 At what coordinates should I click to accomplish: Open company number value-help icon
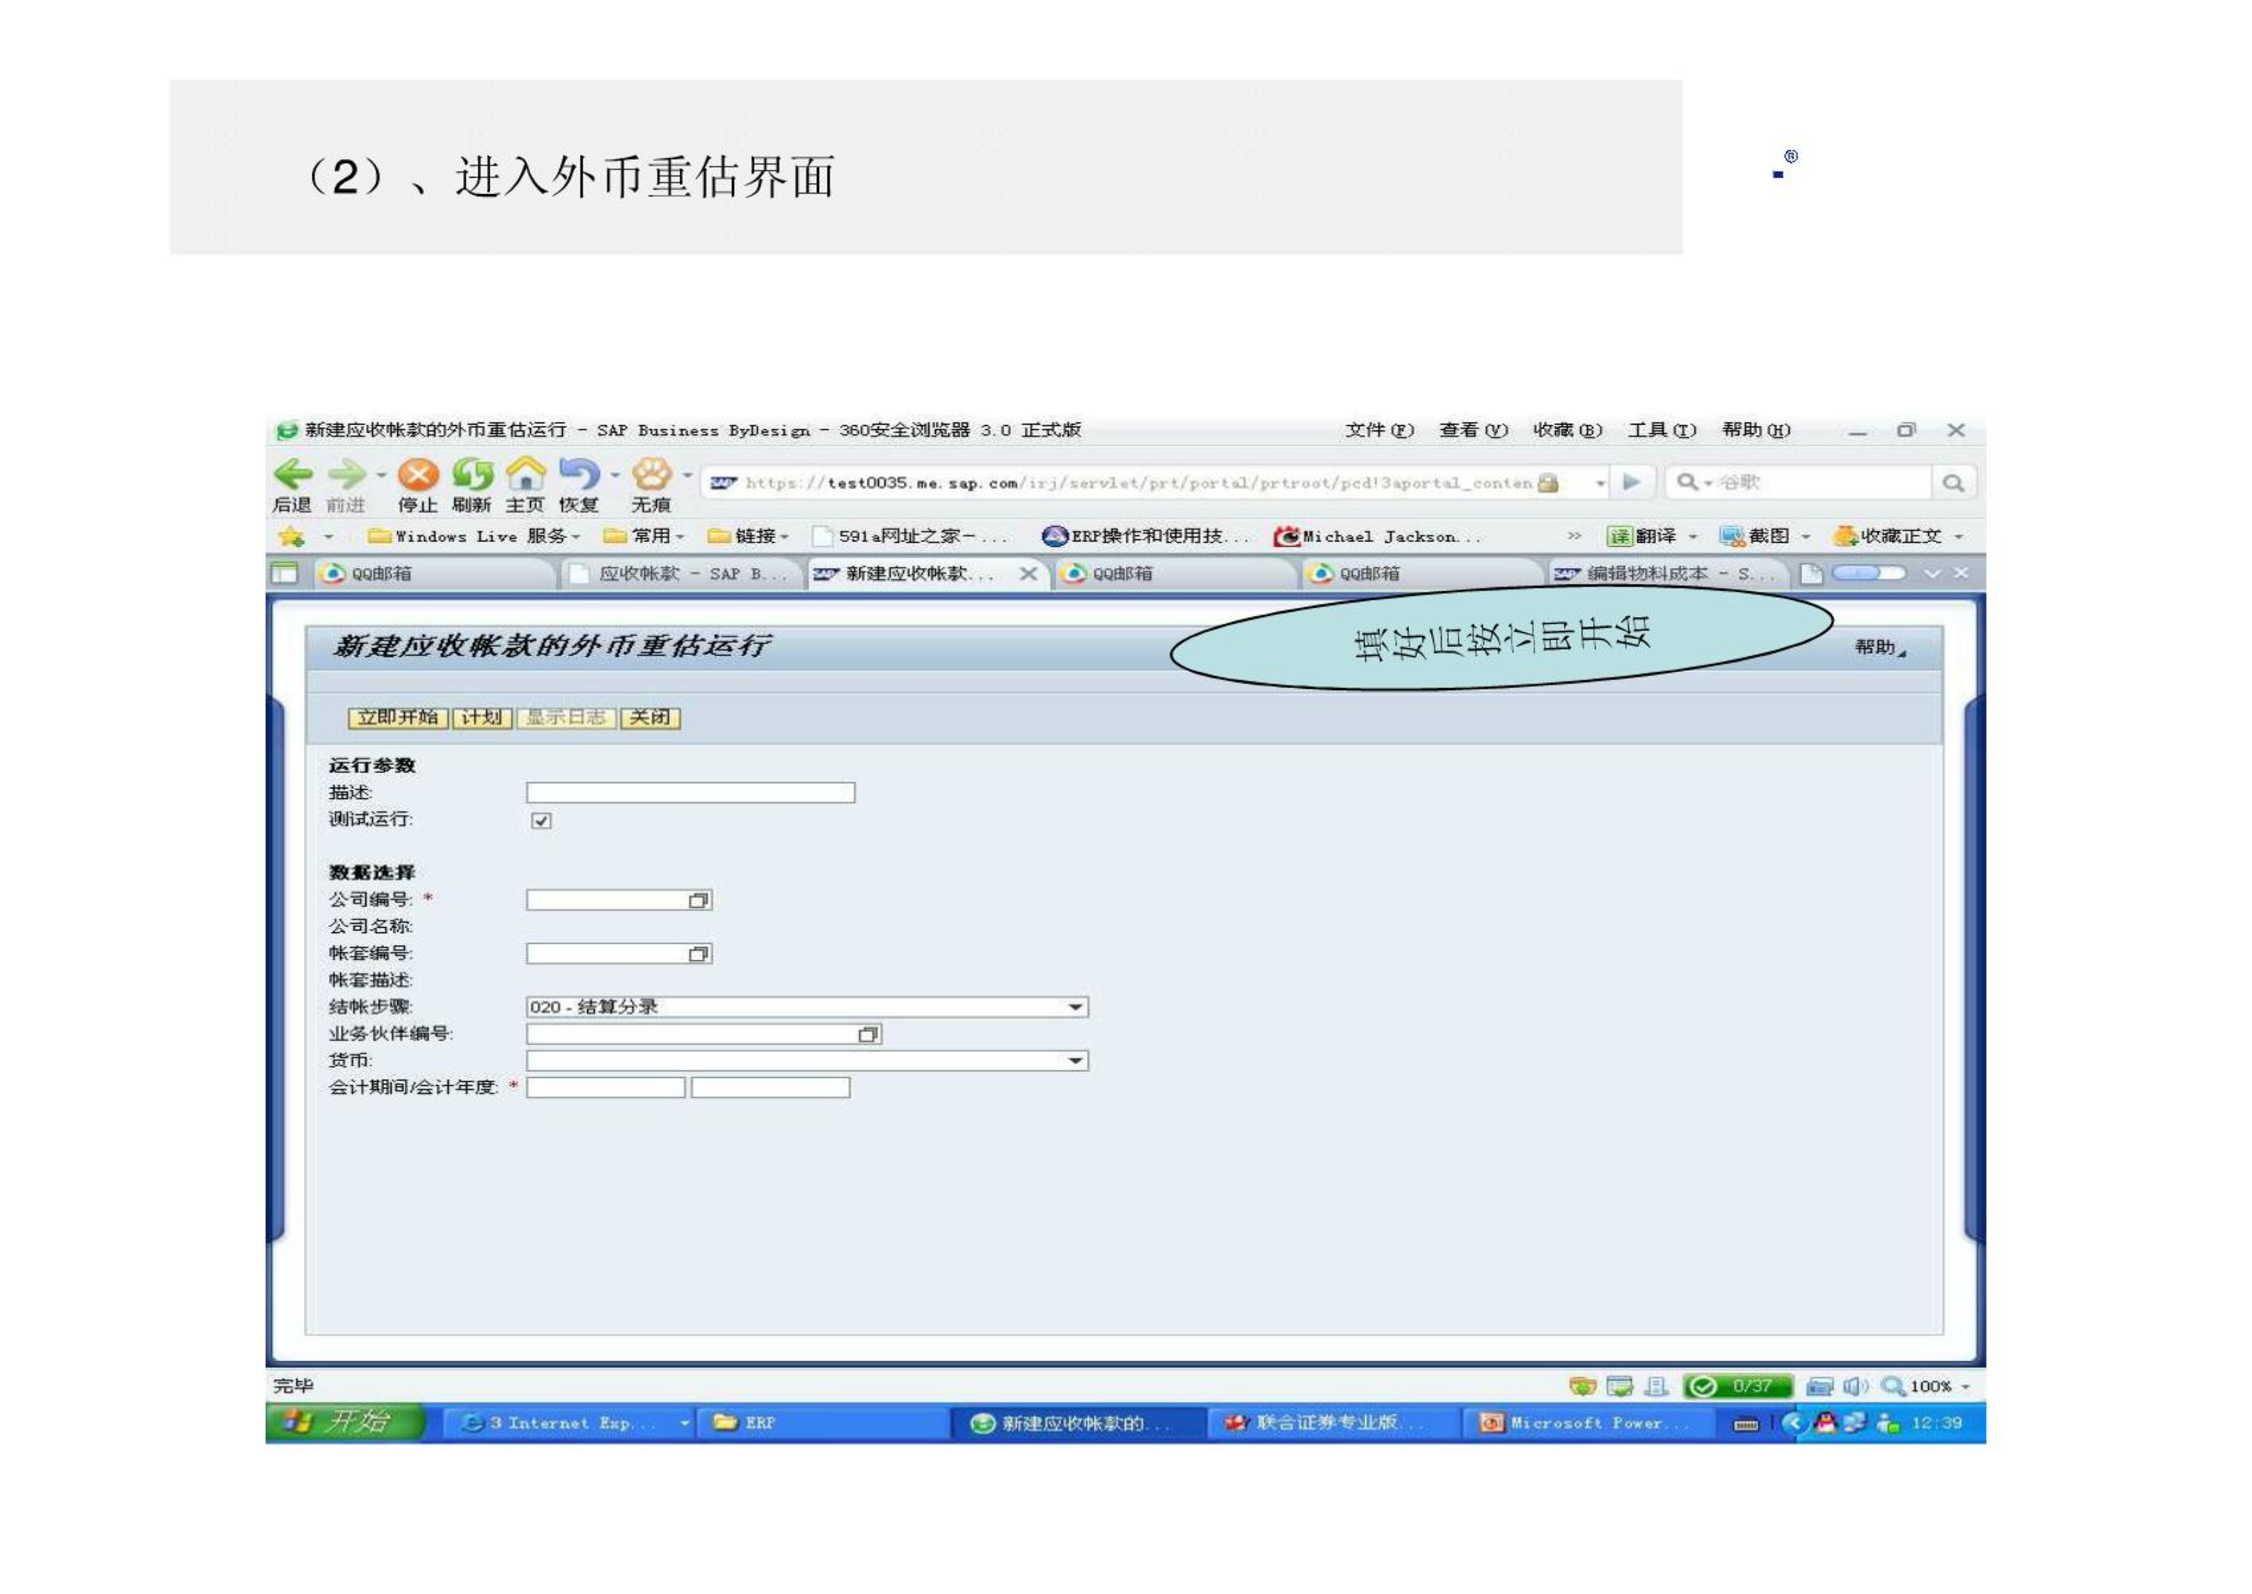click(x=698, y=900)
